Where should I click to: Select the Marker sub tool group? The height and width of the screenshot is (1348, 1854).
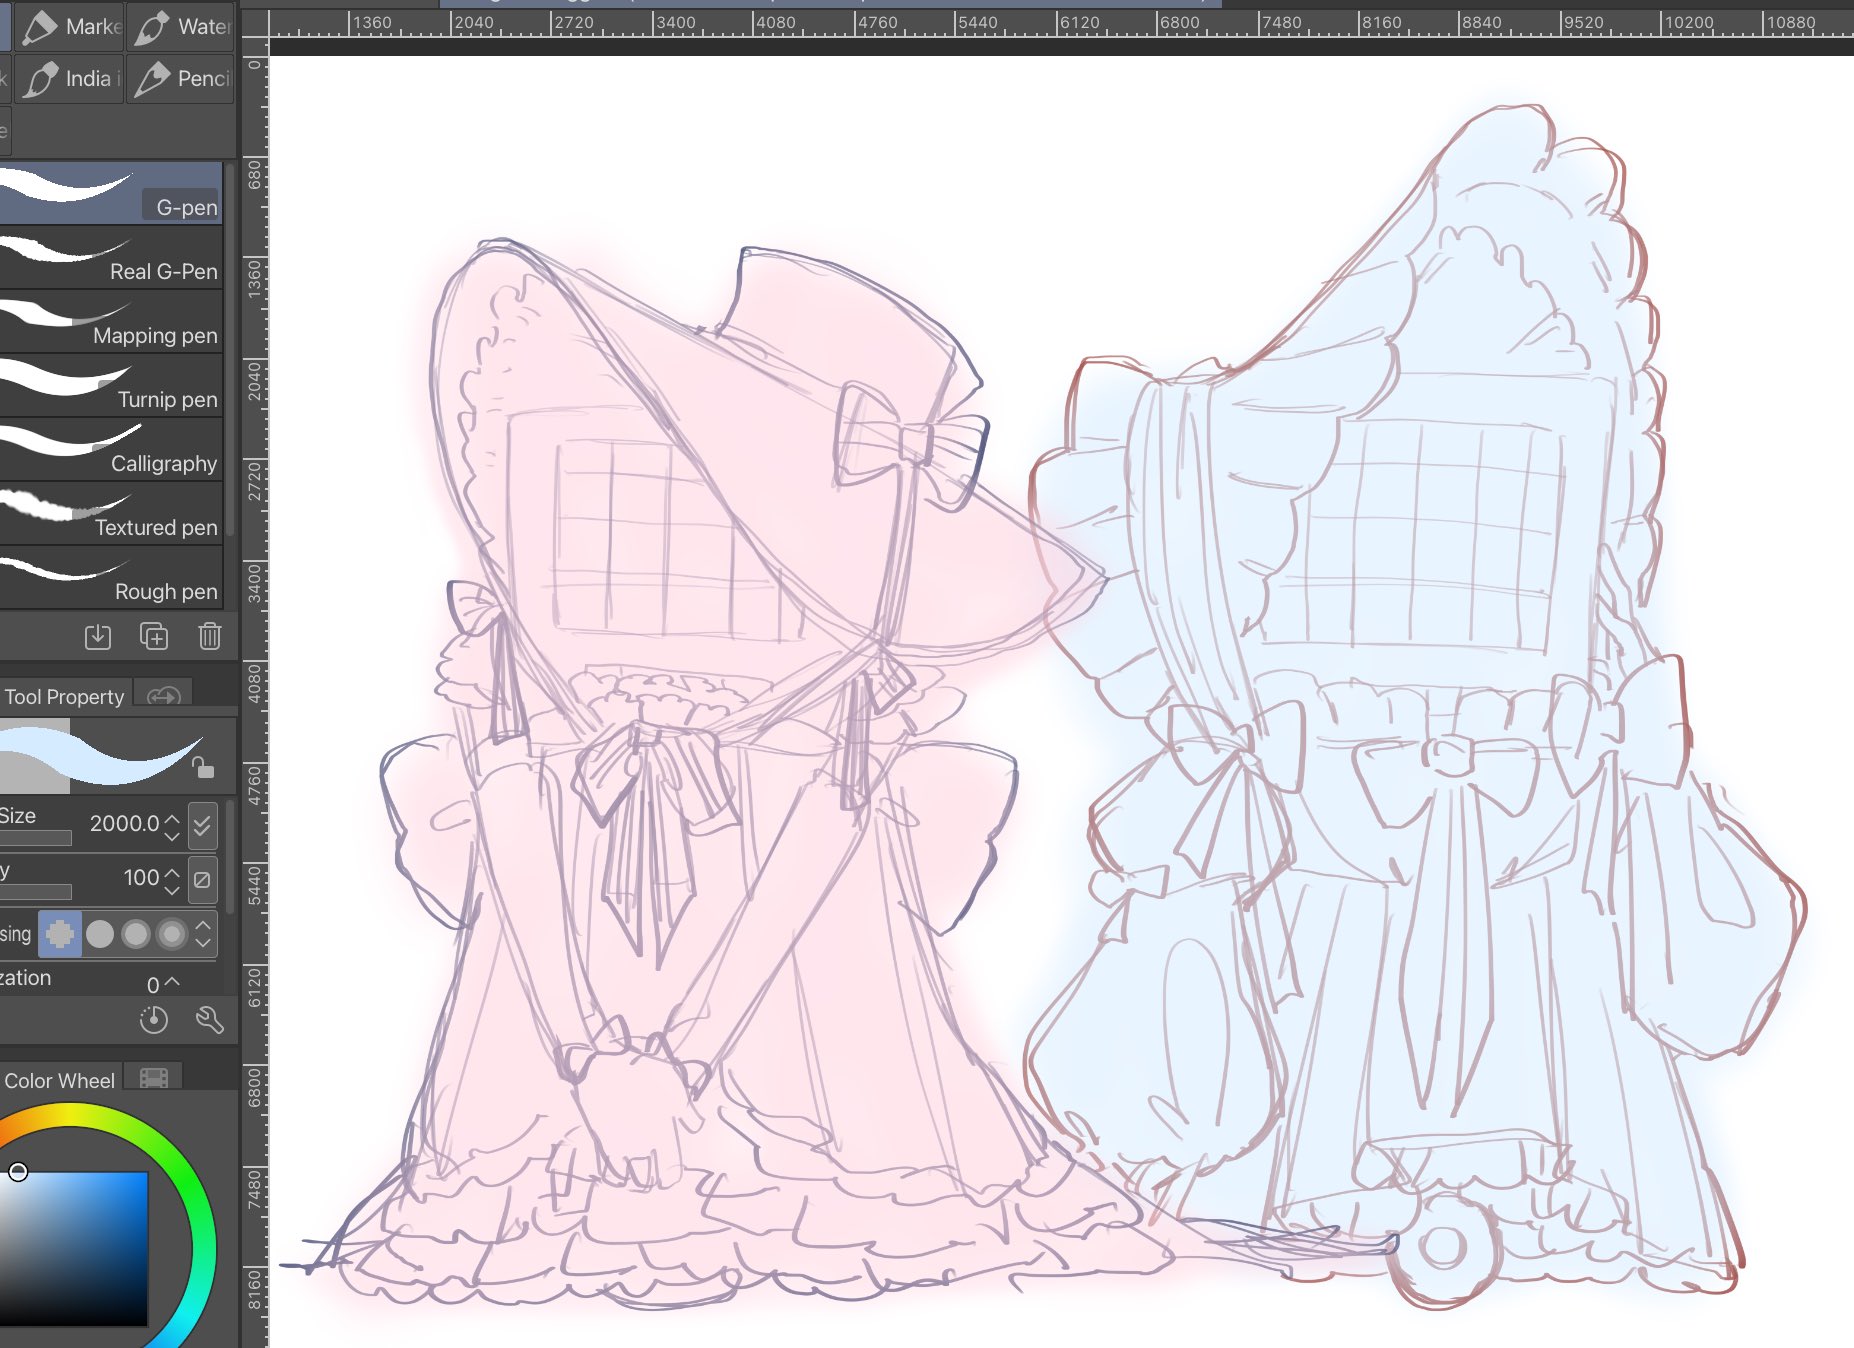(x=68, y=27)
